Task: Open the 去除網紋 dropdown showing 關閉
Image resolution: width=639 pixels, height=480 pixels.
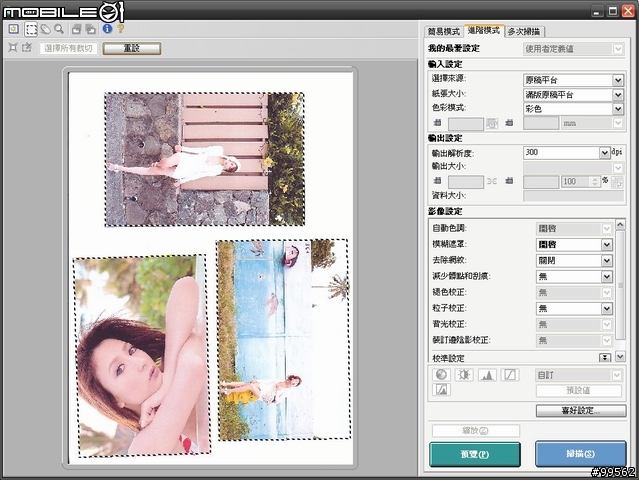Action: 574,260
